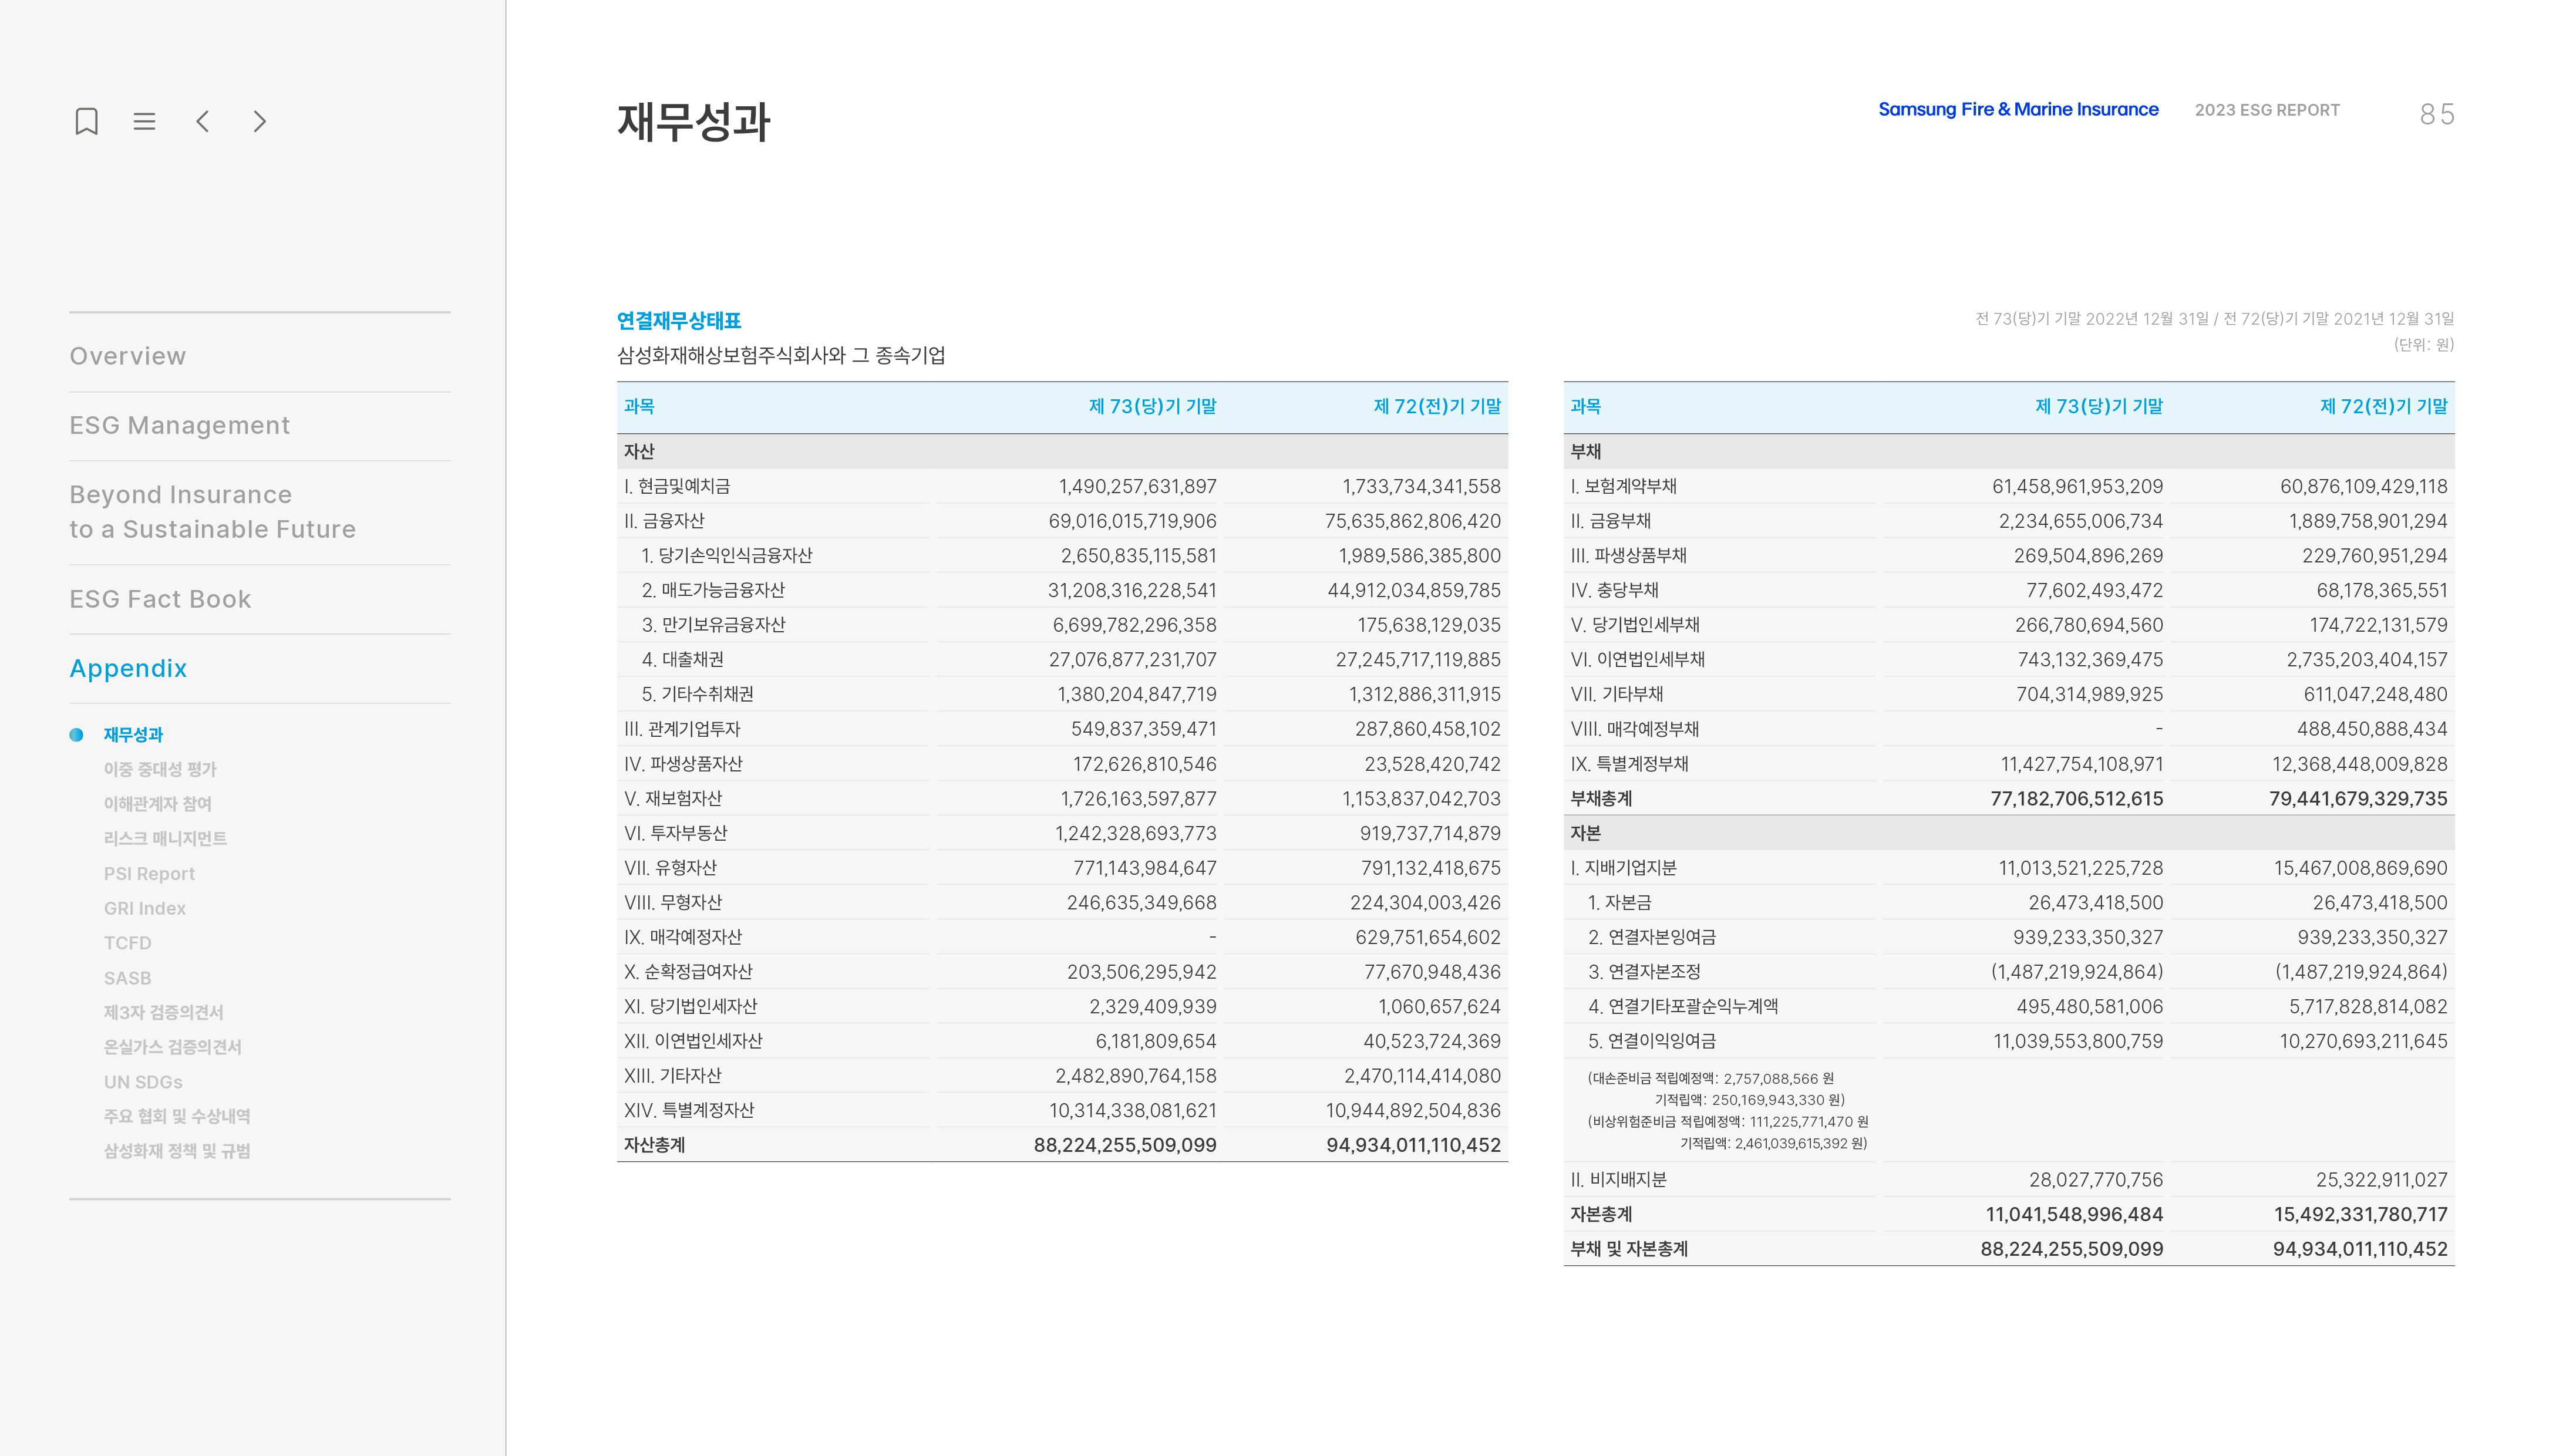Open 이중 중대성 평가 subsection

tap(160, 769)
